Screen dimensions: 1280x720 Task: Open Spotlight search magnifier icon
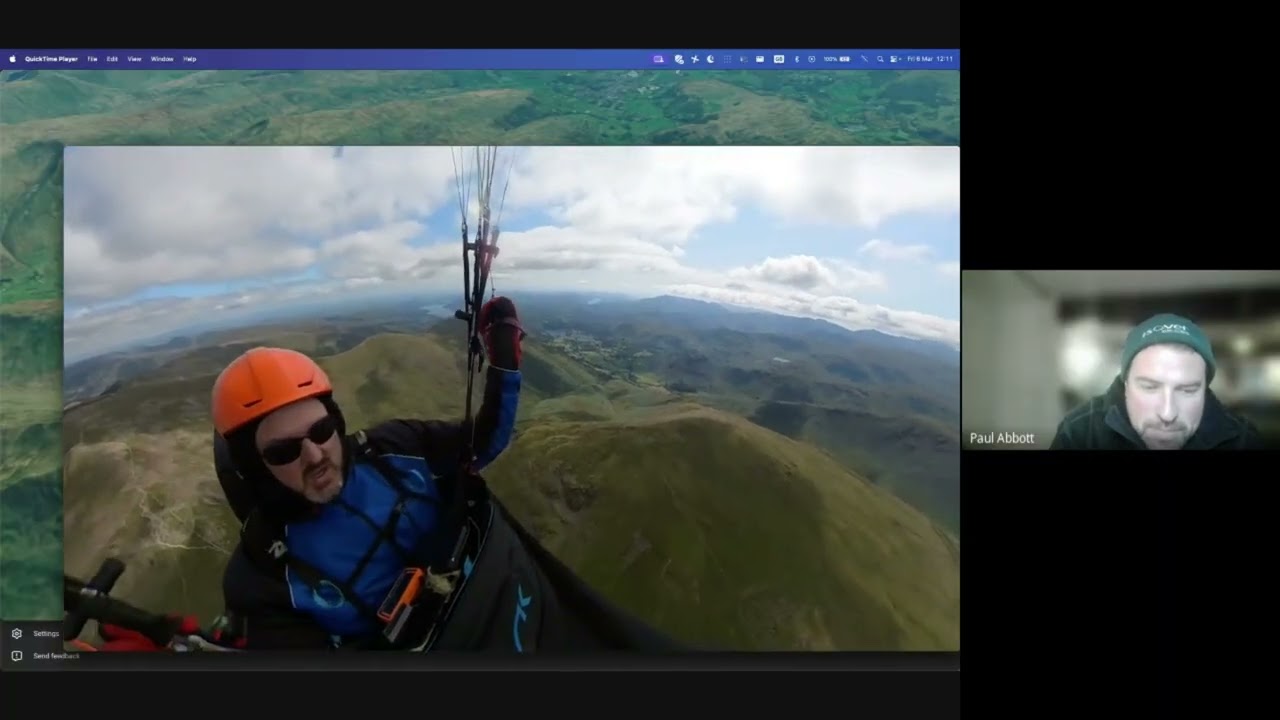[x=880, y=59]
